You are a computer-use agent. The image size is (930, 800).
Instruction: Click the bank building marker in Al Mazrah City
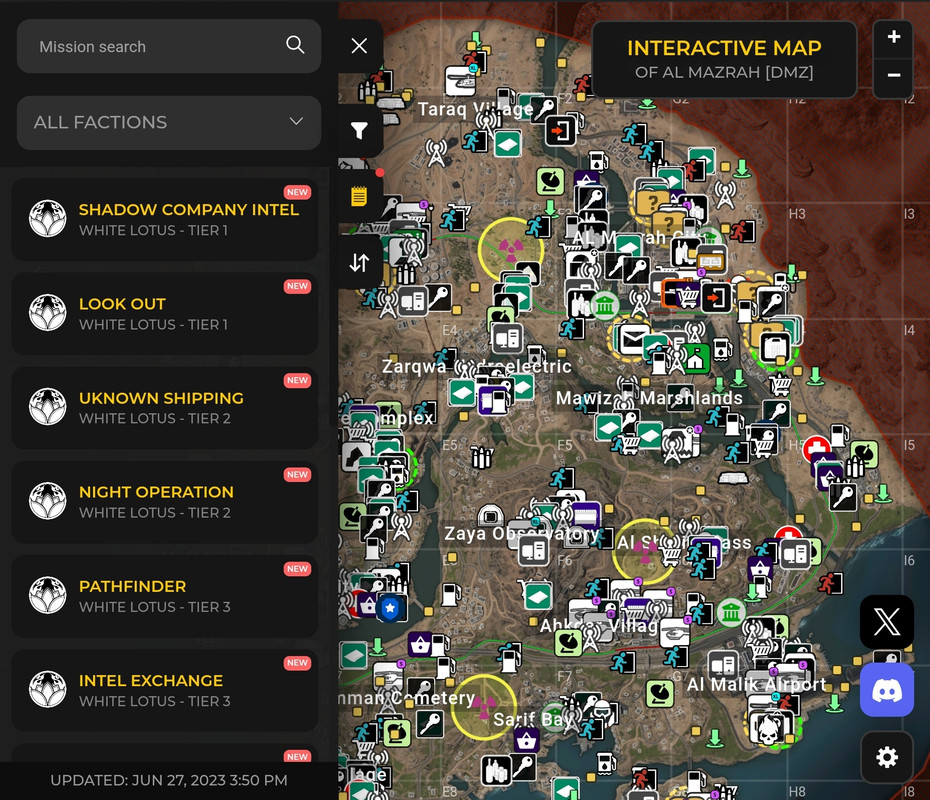(604, 306)
